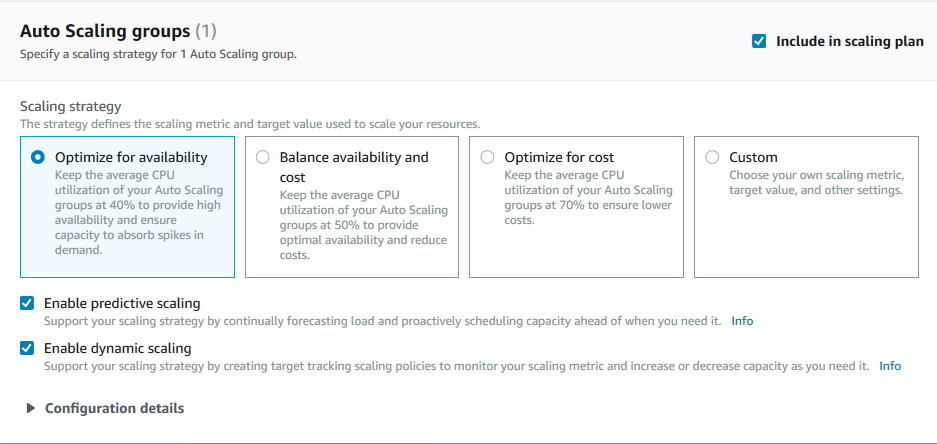Click the Scaling strategy section label
The height and width of the screenshot is (444, 937).
pyautogui.click(x=70, y=106)
